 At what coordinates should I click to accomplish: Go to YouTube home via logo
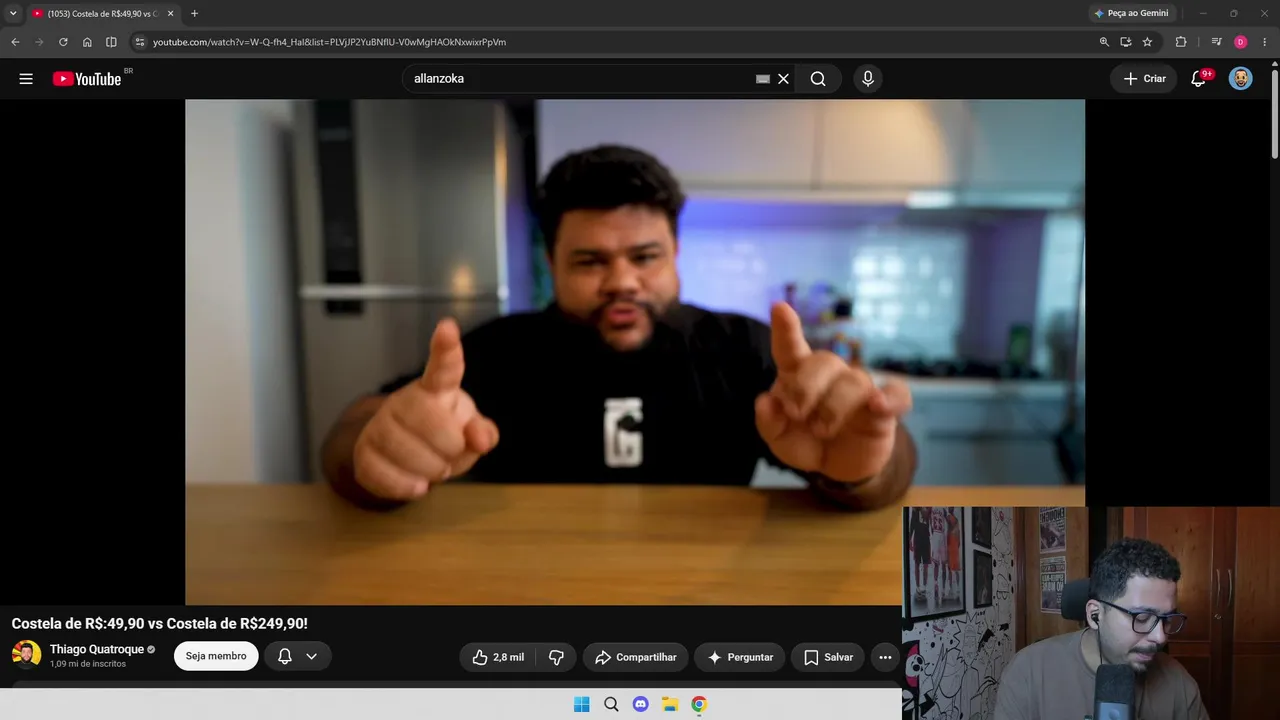click(87, 79)
